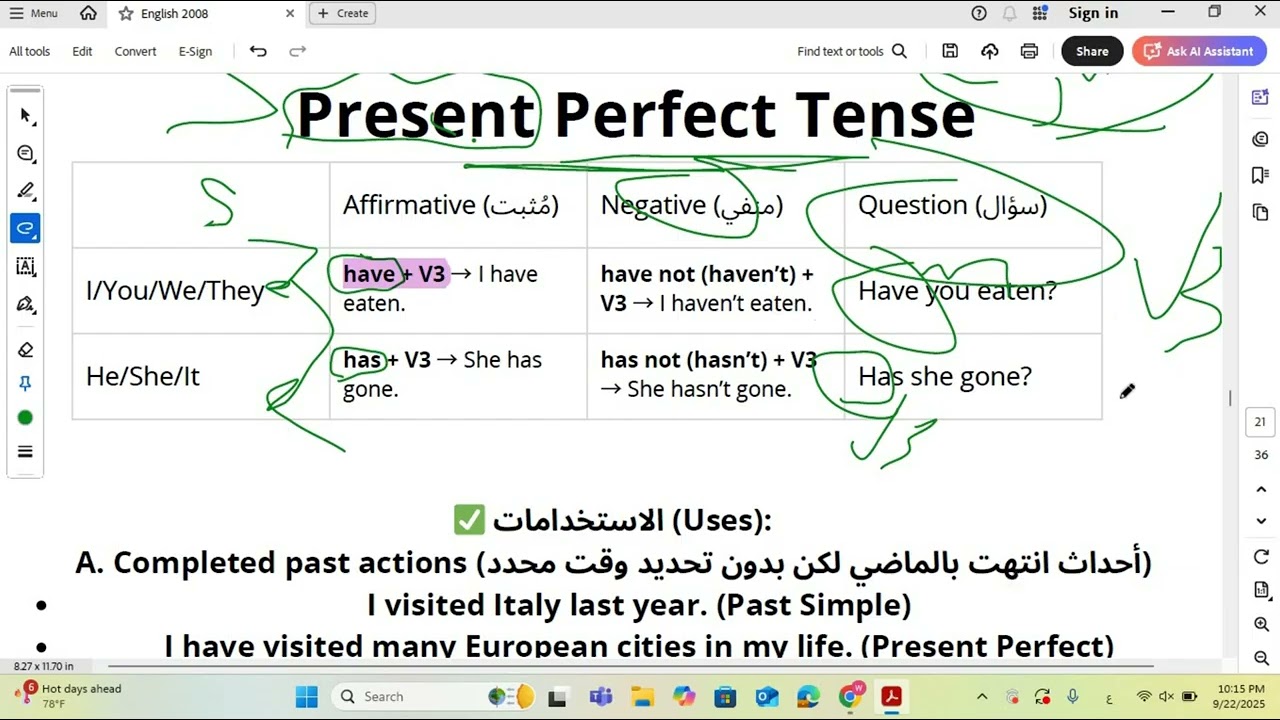Open File Explorer from taskbar

click(x=642, y=697)
